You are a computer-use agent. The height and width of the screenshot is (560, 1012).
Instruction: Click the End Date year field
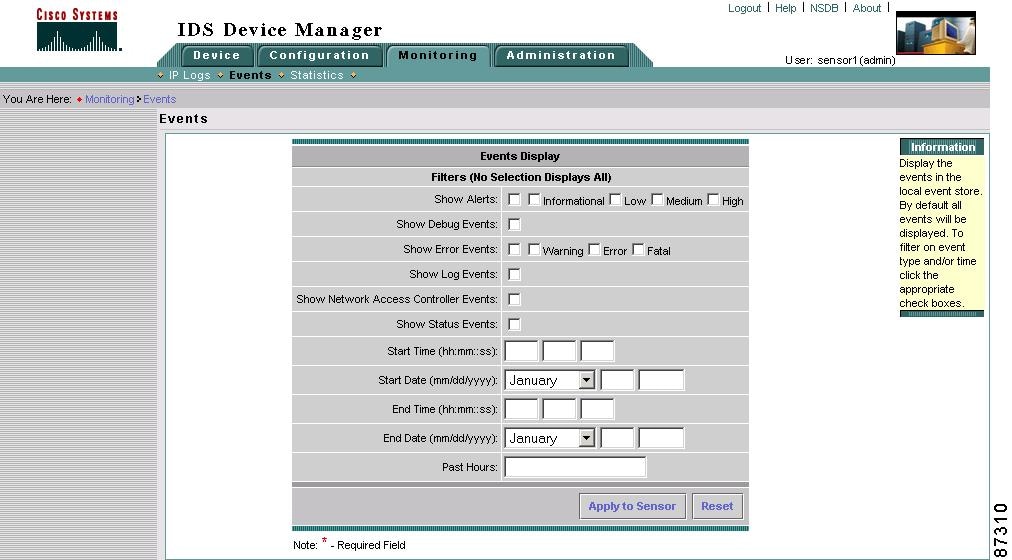coord(661,438)
